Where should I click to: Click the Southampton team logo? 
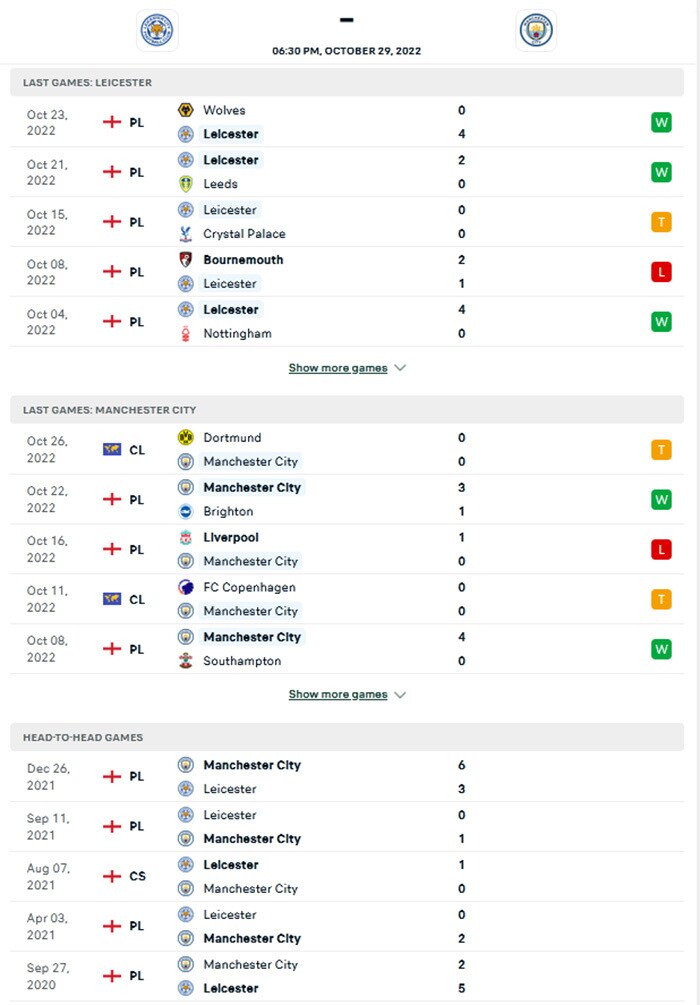point(185,661)
